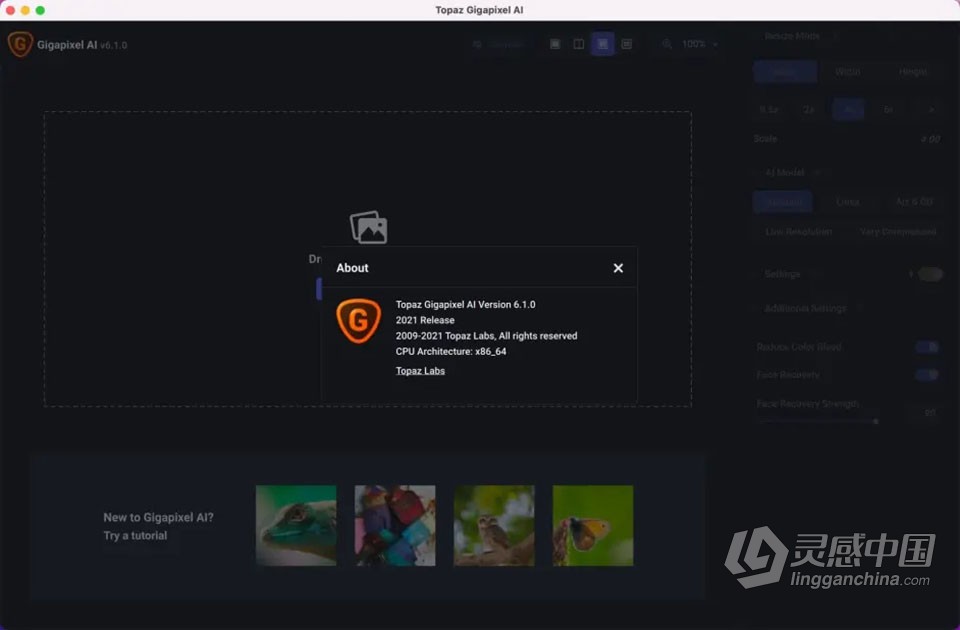This screenshot has height=630, width=960.
Task: Select the Height resize mode tab
Action: [x=912, y=72]
